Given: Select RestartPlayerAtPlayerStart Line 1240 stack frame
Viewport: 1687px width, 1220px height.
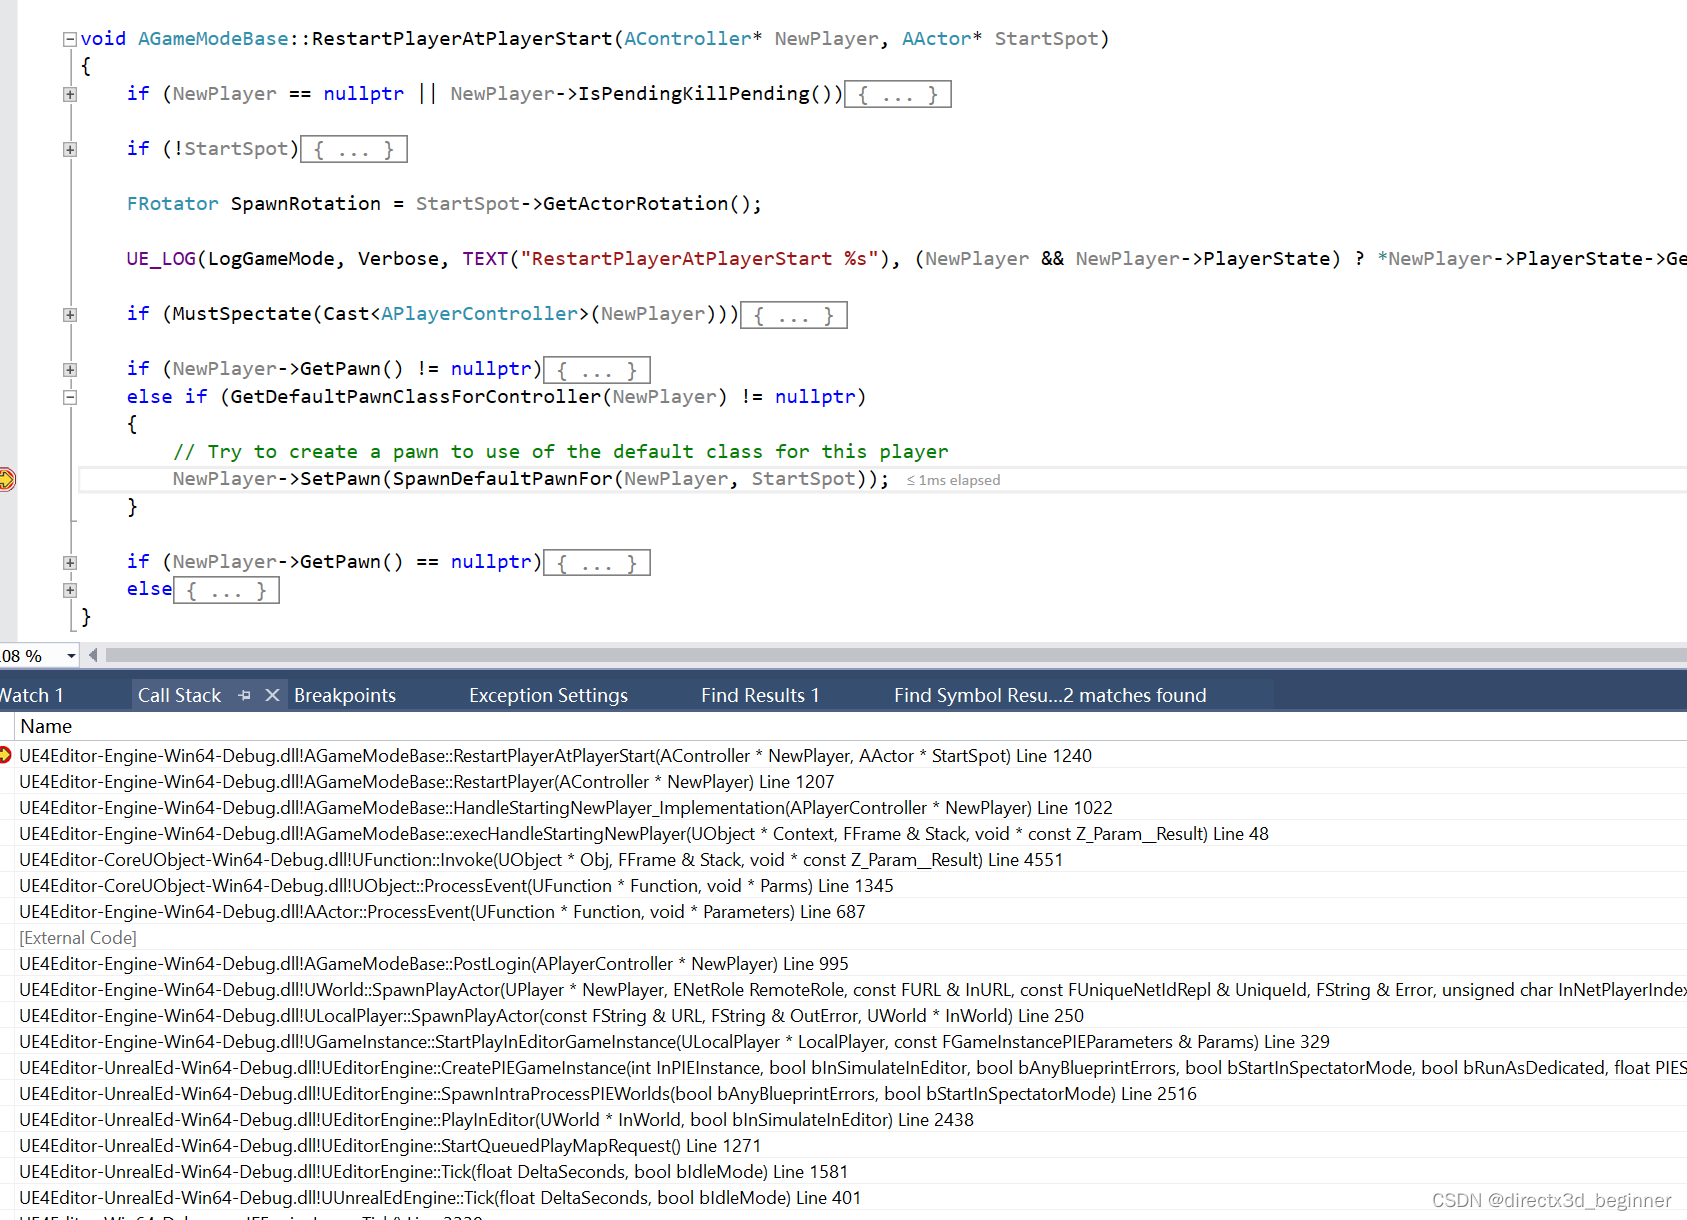Looking at the screenshot, I should click(555, 756).
